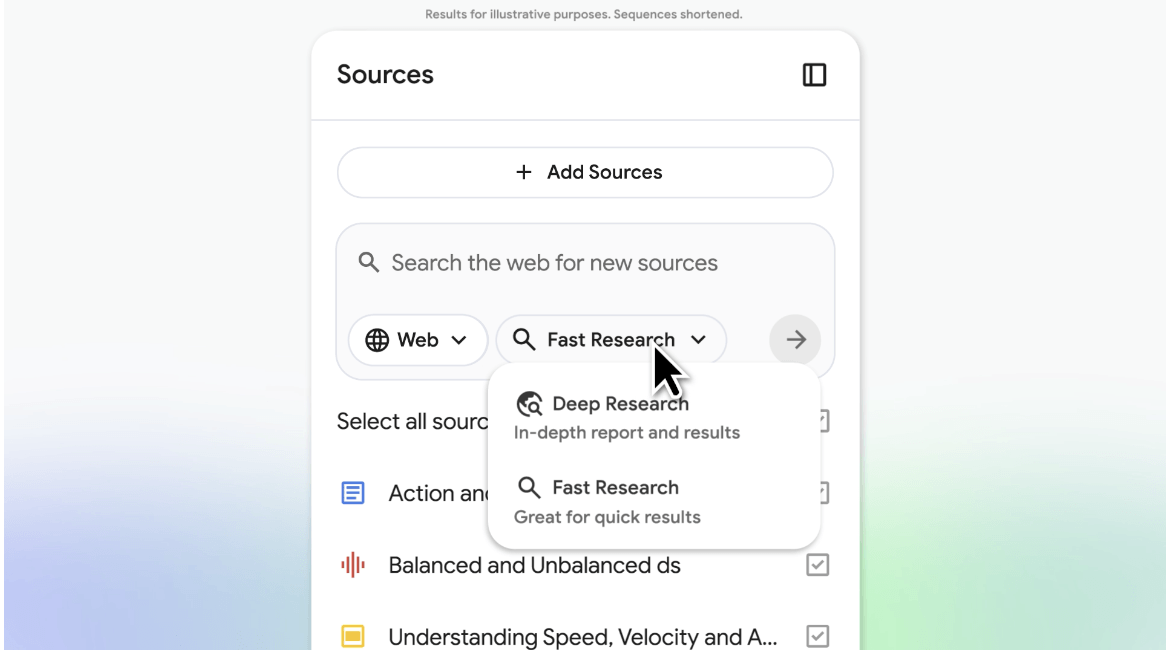Click the chevron on Fast Research chip
The width and height of the screenshot is (1168, 650).
pyautogui.click(x=699, y=340)
